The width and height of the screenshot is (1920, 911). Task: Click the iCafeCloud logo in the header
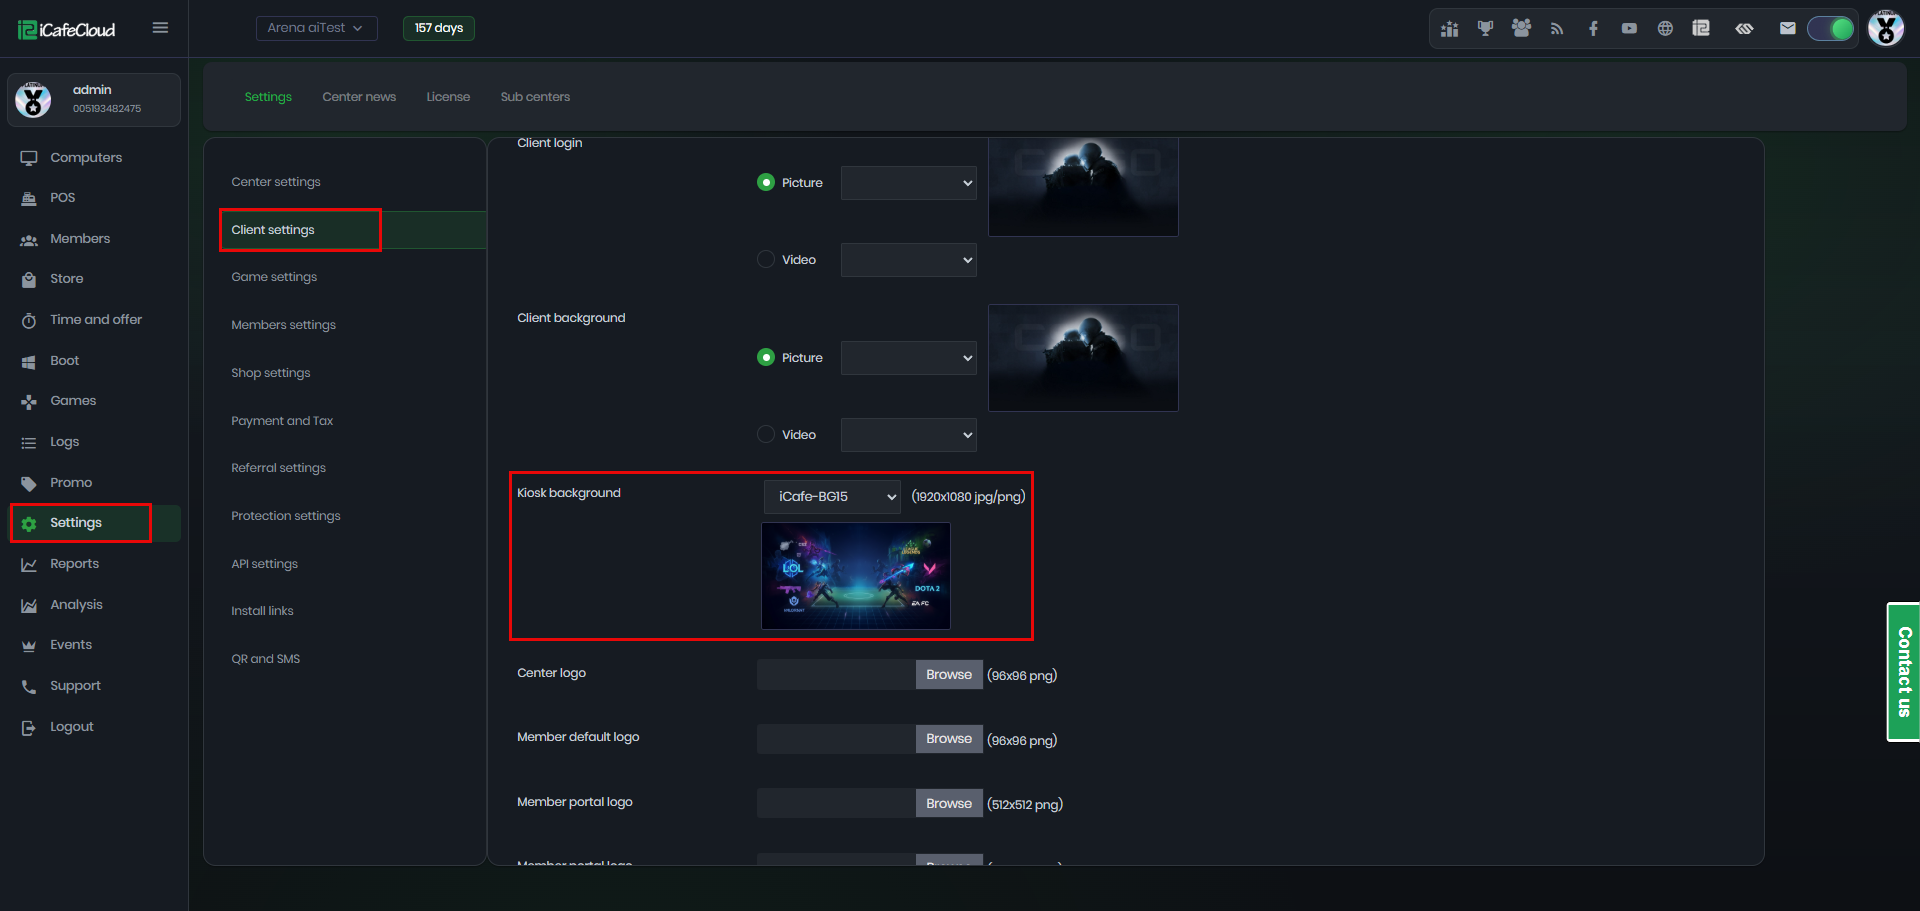coord(67,30)
